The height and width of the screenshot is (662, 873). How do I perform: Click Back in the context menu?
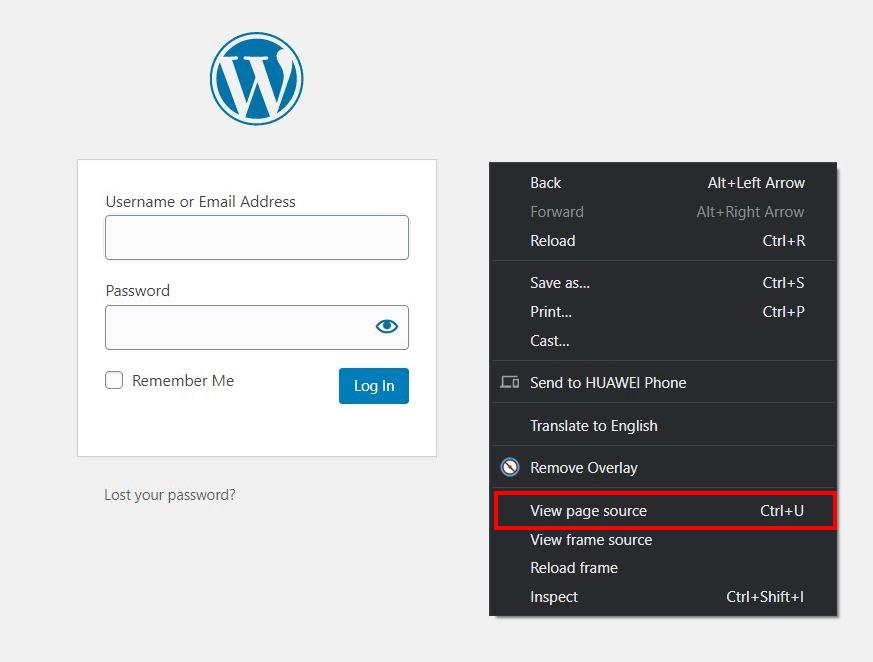pyautogui.click(x=545, y=183)
